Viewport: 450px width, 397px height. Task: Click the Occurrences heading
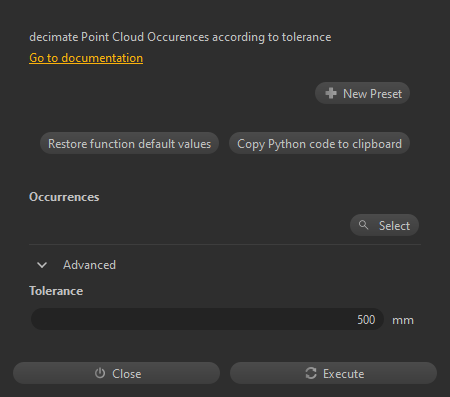(64, 197)
